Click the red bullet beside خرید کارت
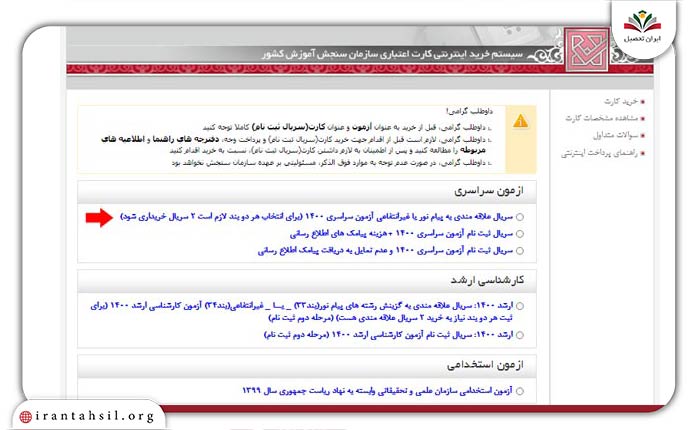Viewport: 700px width, 430px height. click(642, 102)
